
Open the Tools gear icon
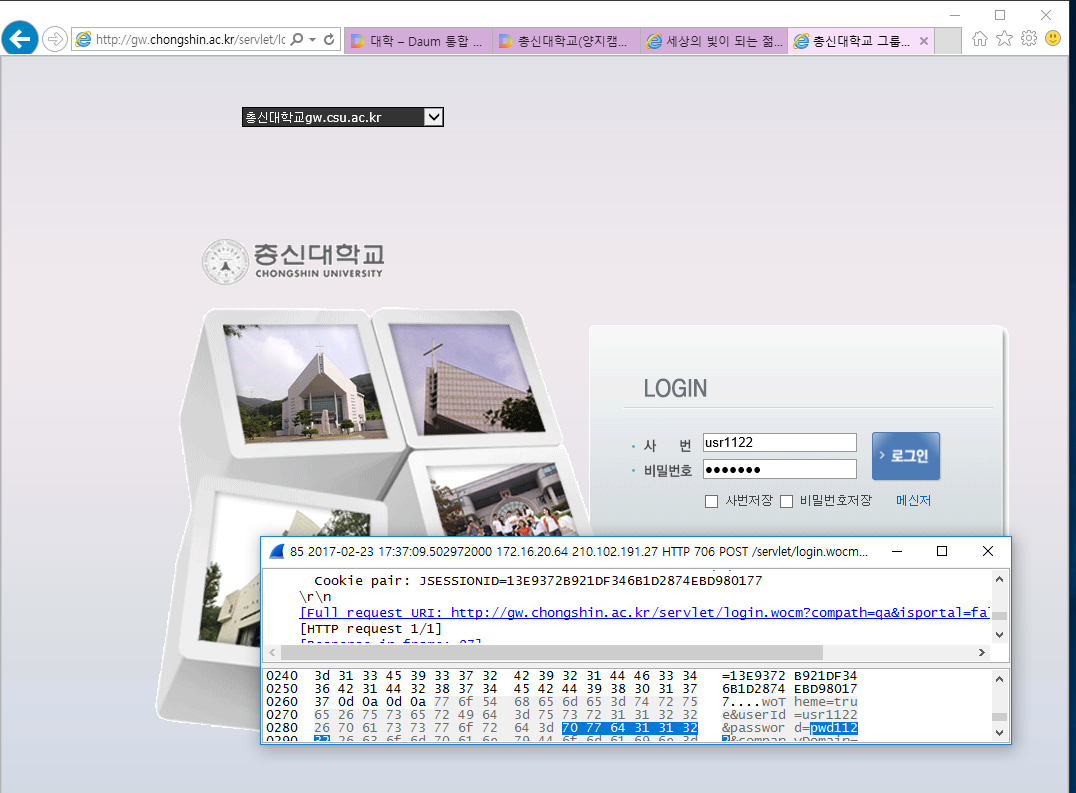point(1029,38)
